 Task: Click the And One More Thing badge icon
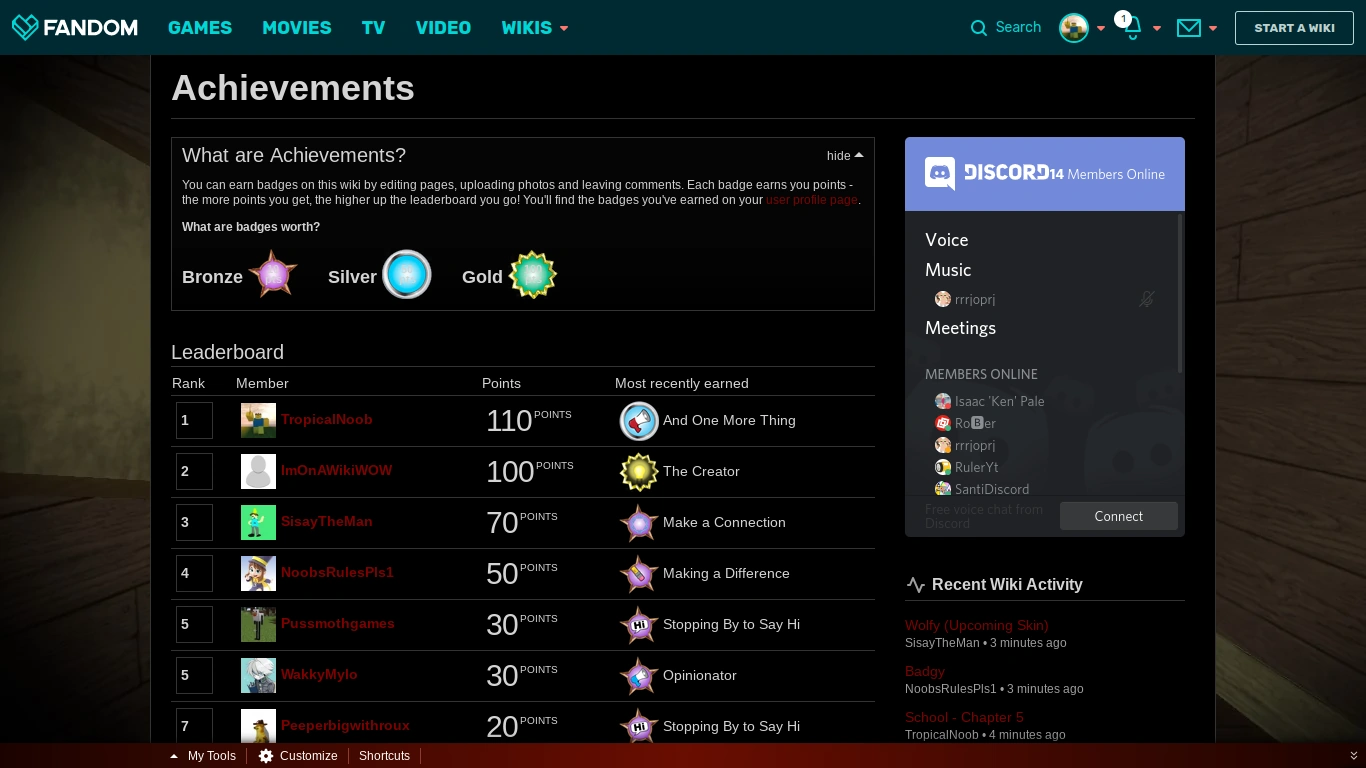coord(639,421)
